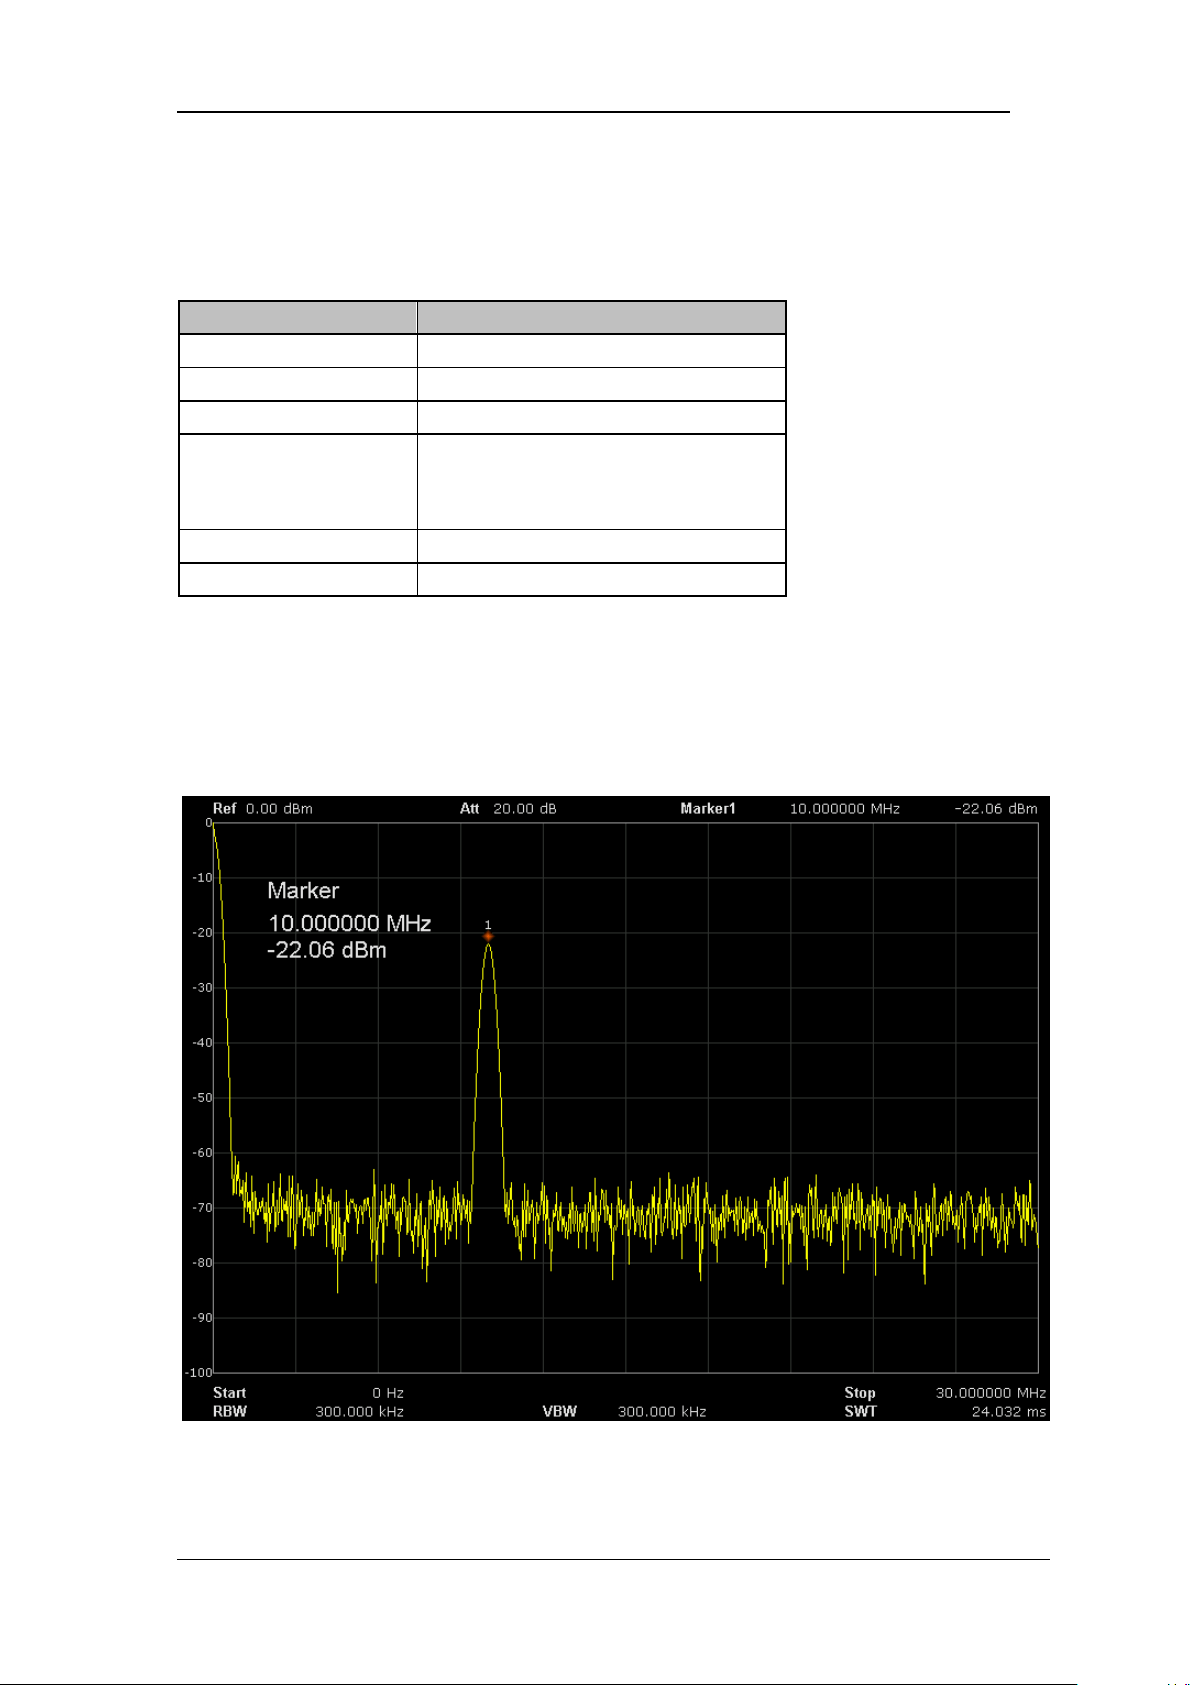The height and width of the screenshot is (1685, 1192).
Task: Select the -10 axis label
Action: click(x=203, y=877)
